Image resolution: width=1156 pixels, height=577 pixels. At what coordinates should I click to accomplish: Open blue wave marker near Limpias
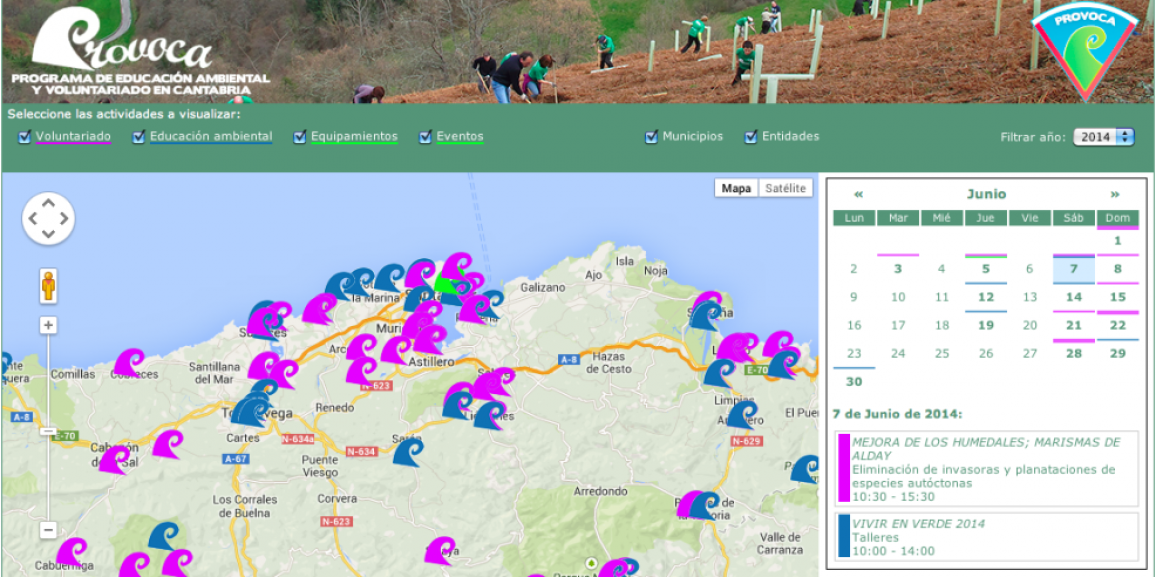741,415
